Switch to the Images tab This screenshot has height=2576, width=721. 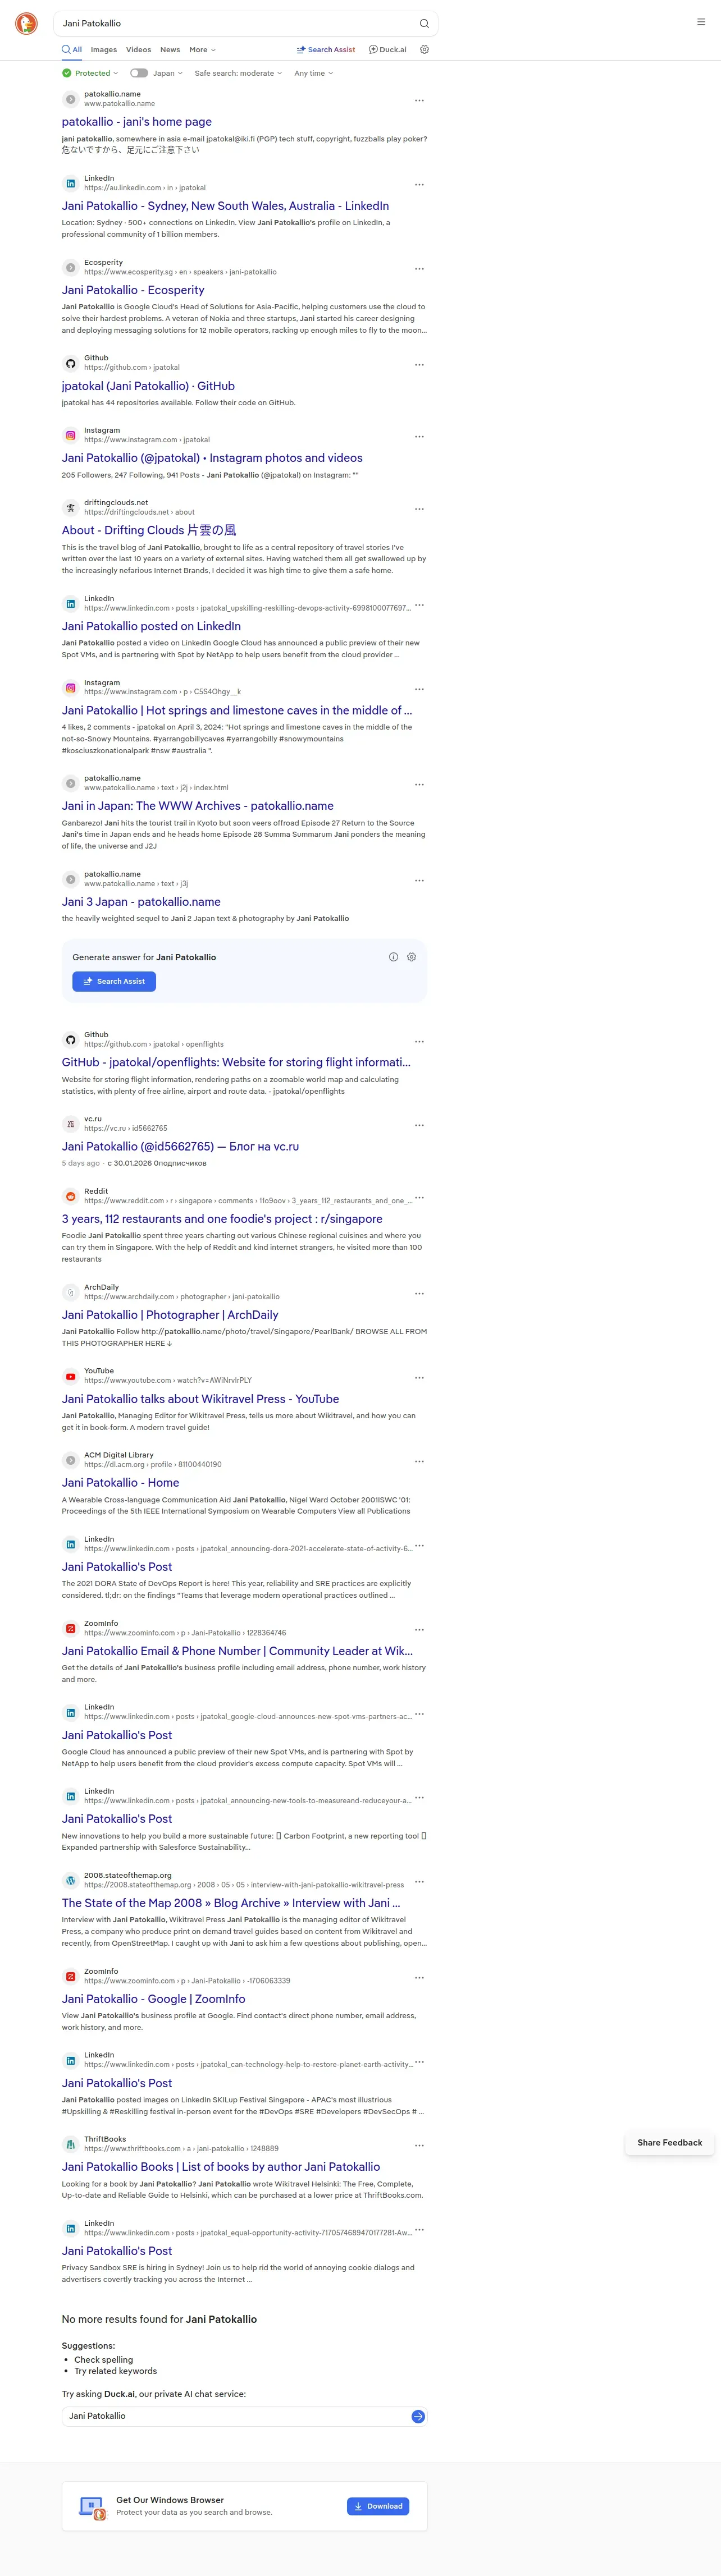pyautogui.click(x=104, y=50)
